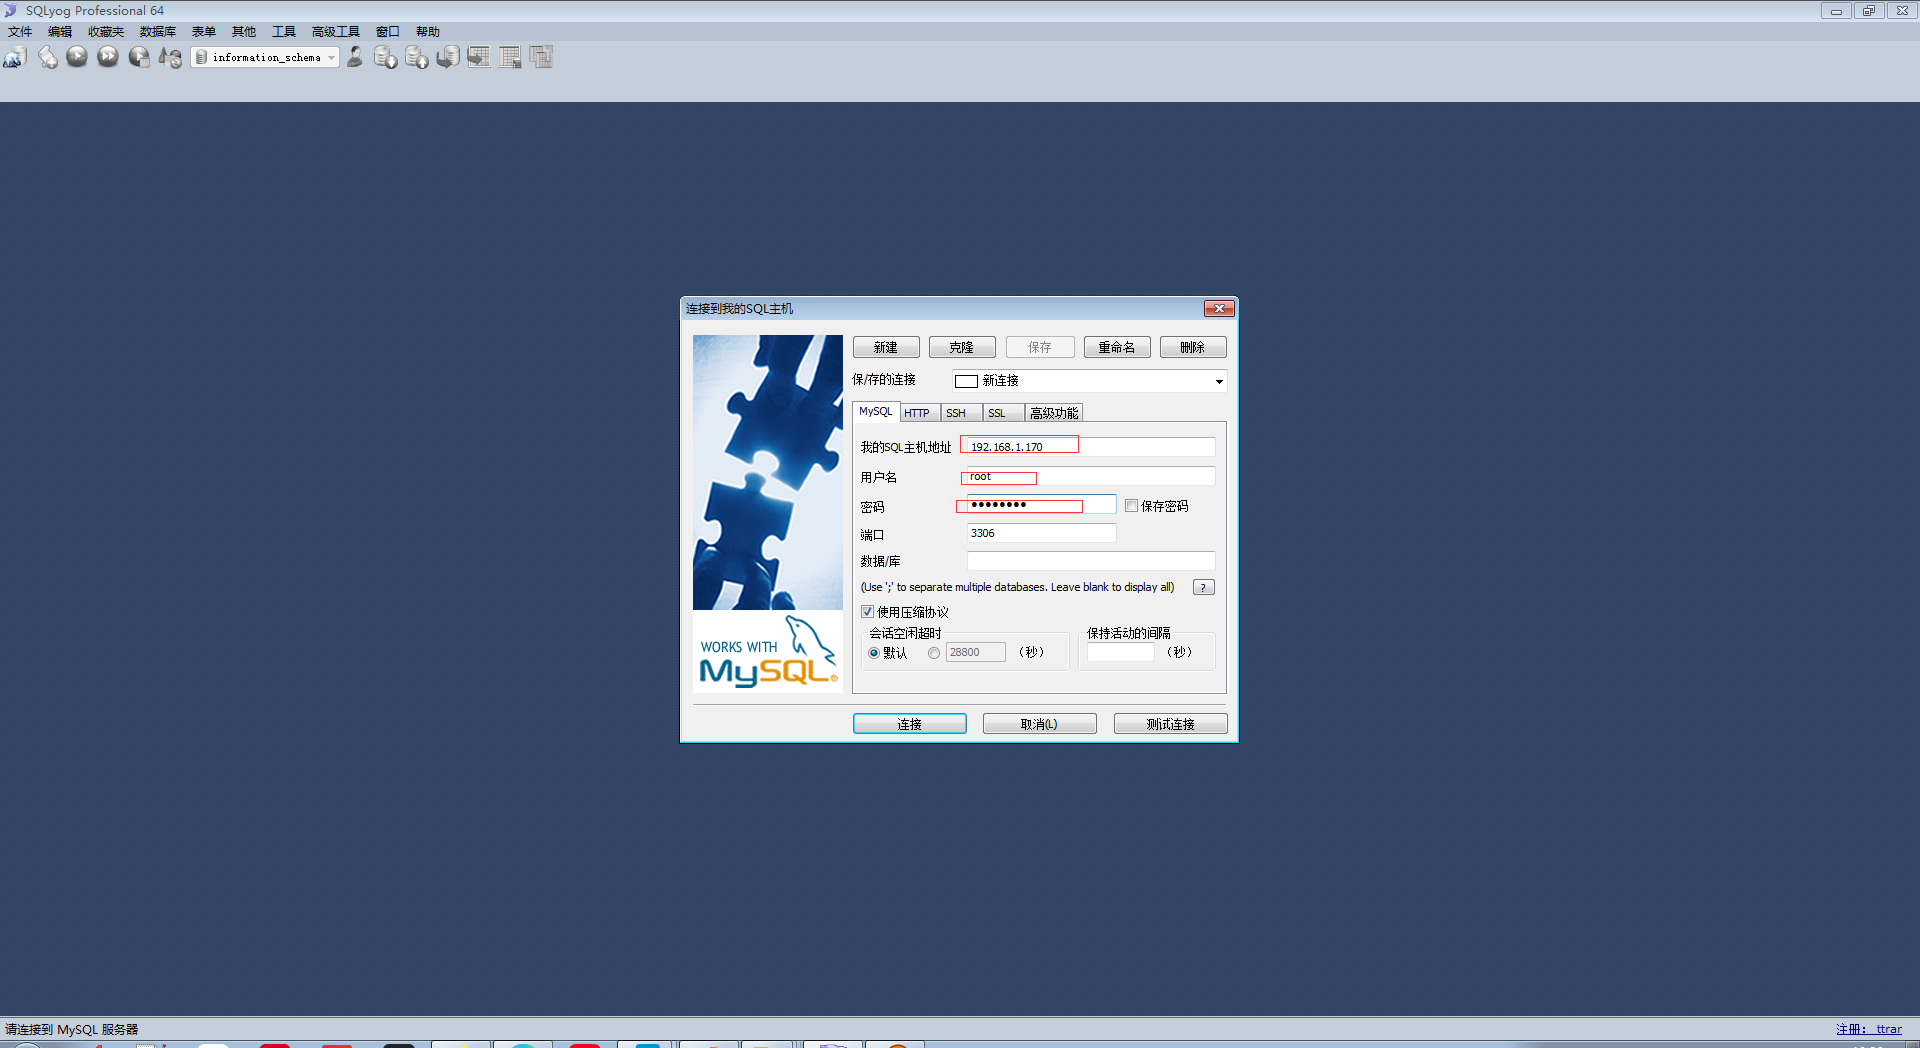
Task: Click the database with down-arrow icon
Action: [x=386, y=57]
